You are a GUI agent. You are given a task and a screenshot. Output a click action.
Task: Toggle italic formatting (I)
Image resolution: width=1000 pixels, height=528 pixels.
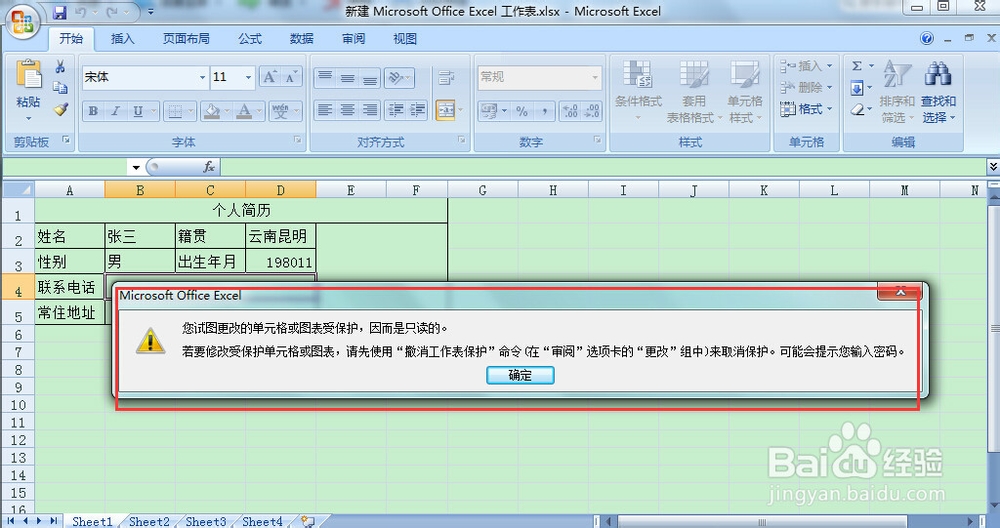pos(115,111)
